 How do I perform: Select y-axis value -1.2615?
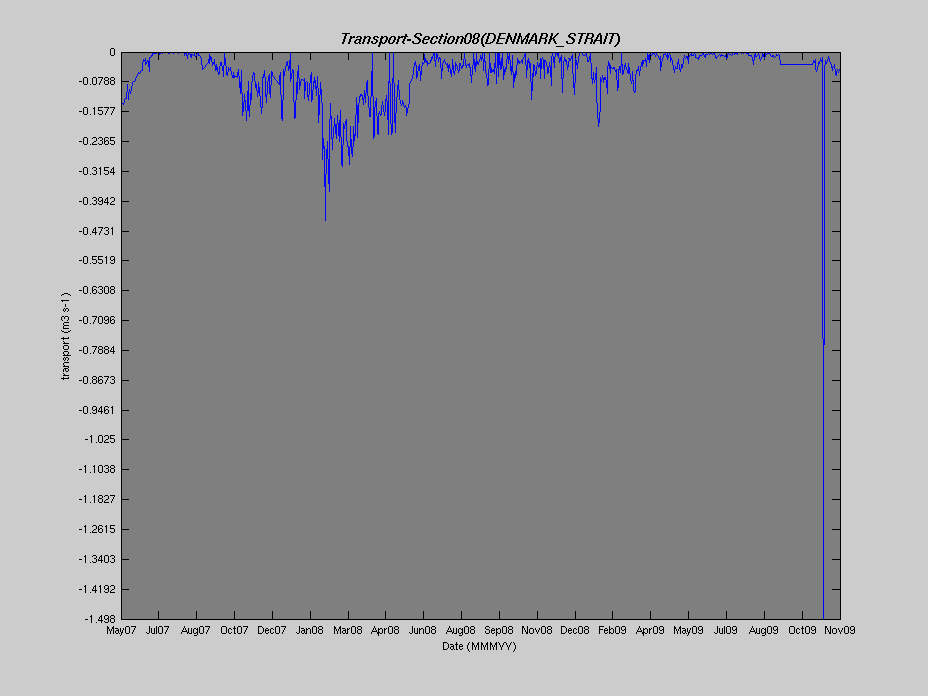(x=97, y=529)
